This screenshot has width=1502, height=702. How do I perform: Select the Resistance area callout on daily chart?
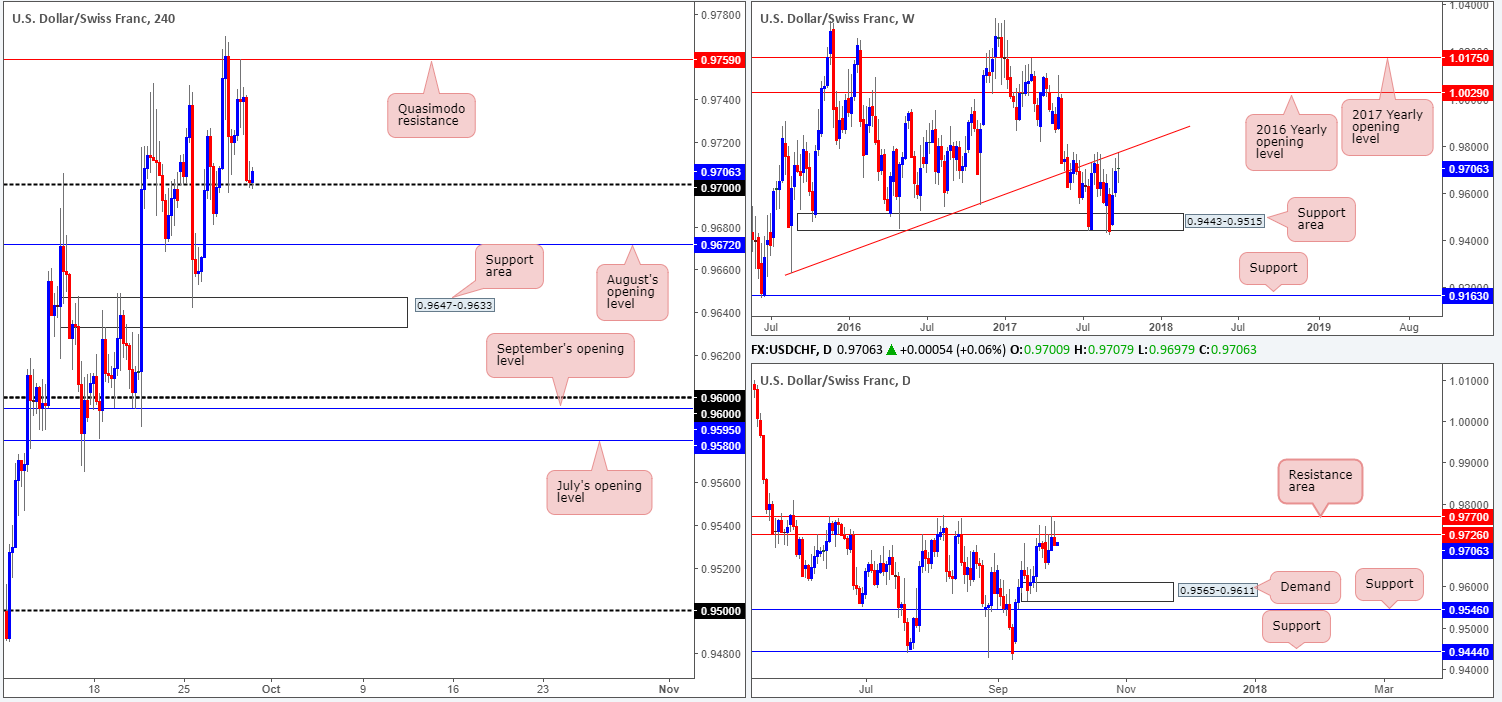click(x=1320, y=482)
